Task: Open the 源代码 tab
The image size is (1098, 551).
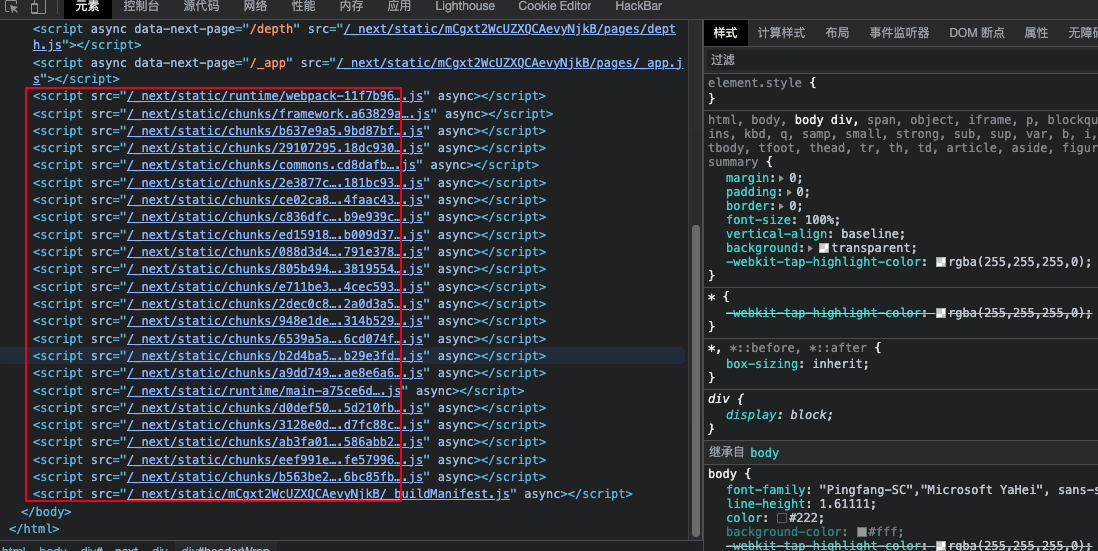Action: click(201, 6)
